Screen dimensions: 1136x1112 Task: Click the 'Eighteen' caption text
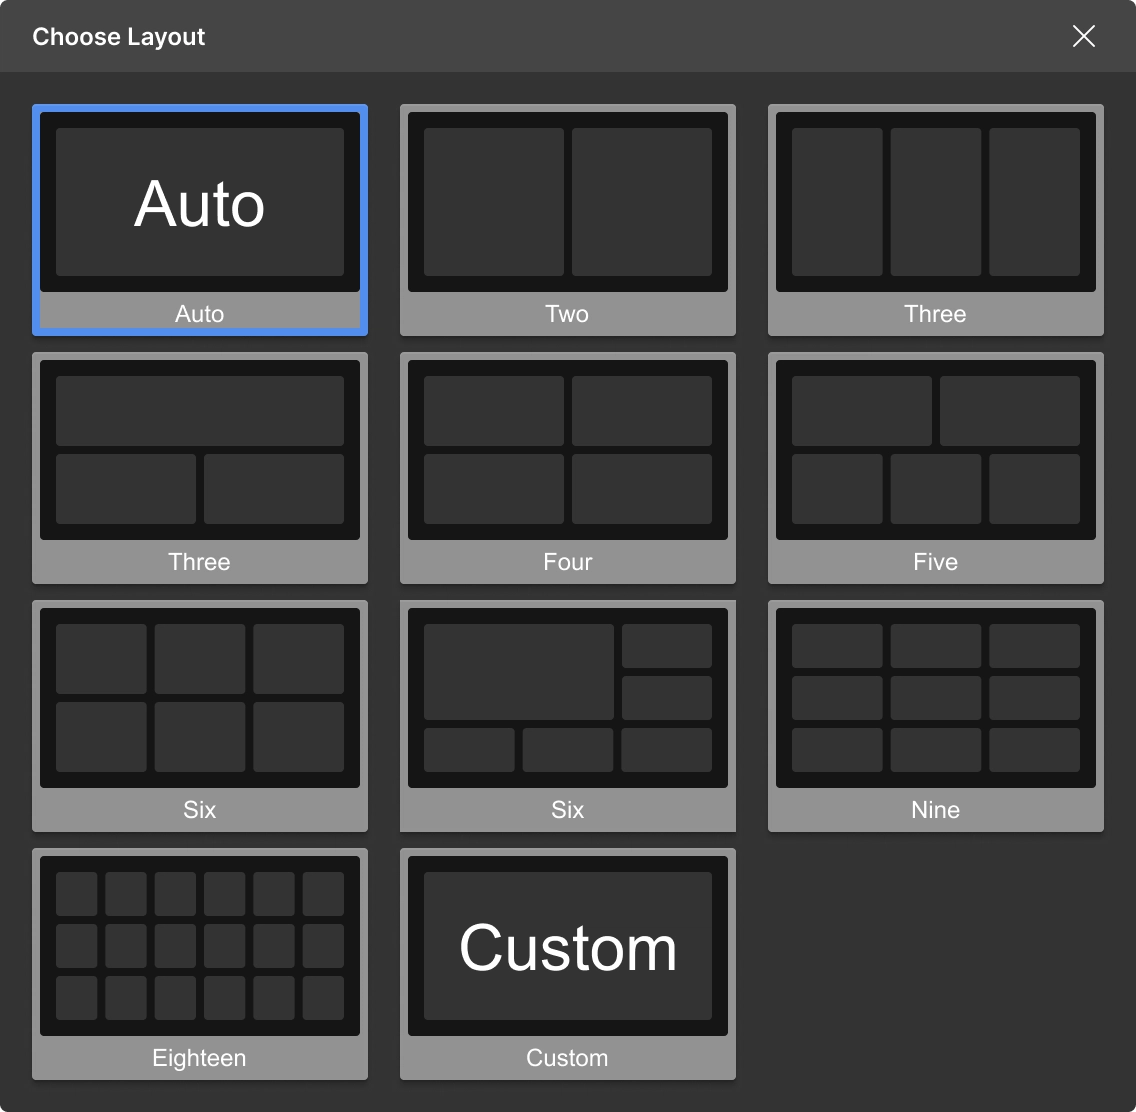[x=199, y=1058]
